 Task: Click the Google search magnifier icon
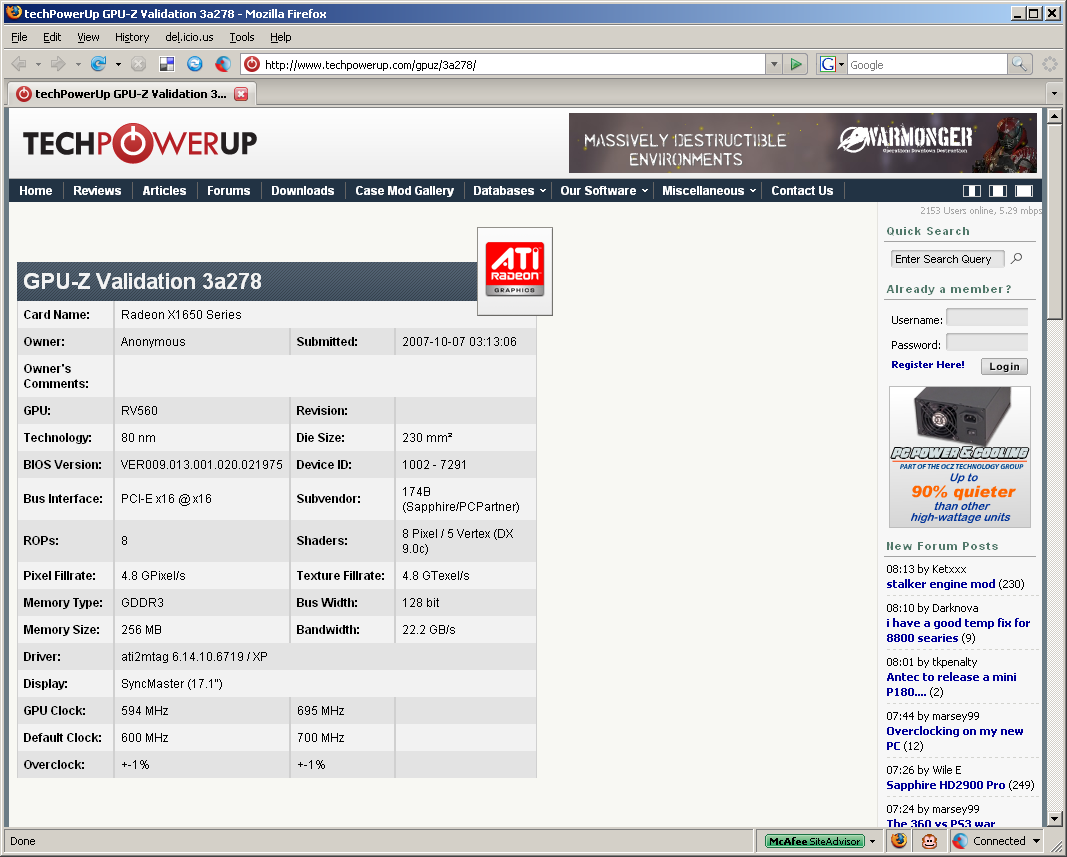tap(1019, 64)
